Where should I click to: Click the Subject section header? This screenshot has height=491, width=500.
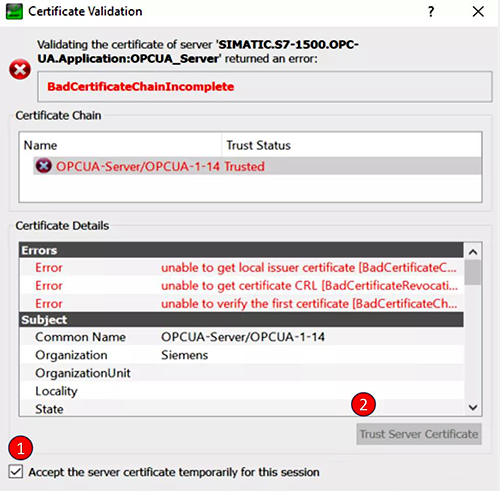[241, 320]
